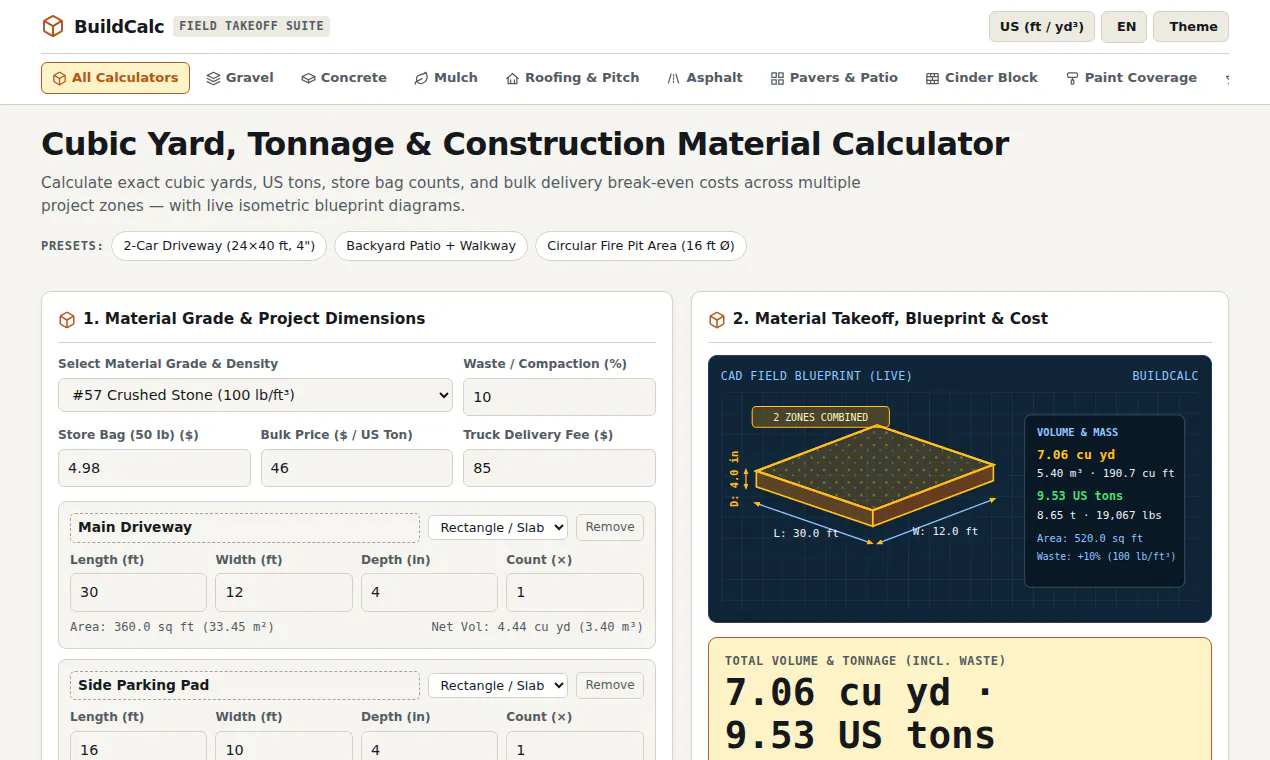Go to Roofing & Pitch tab

[572, 78]
